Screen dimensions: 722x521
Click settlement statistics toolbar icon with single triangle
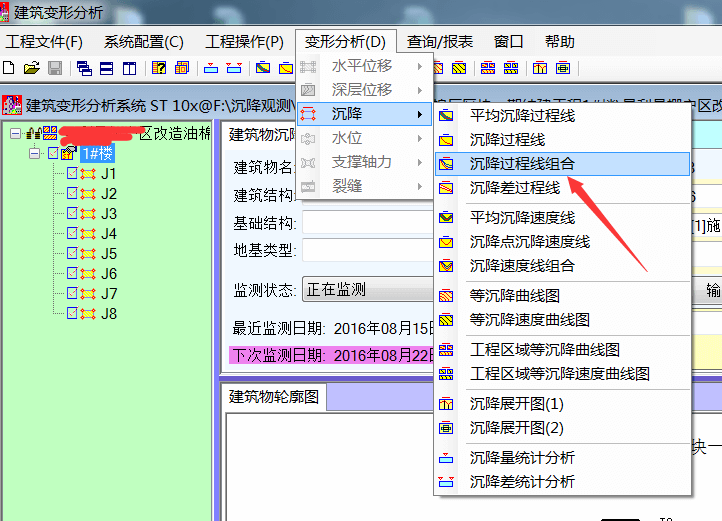pos(211,68)
